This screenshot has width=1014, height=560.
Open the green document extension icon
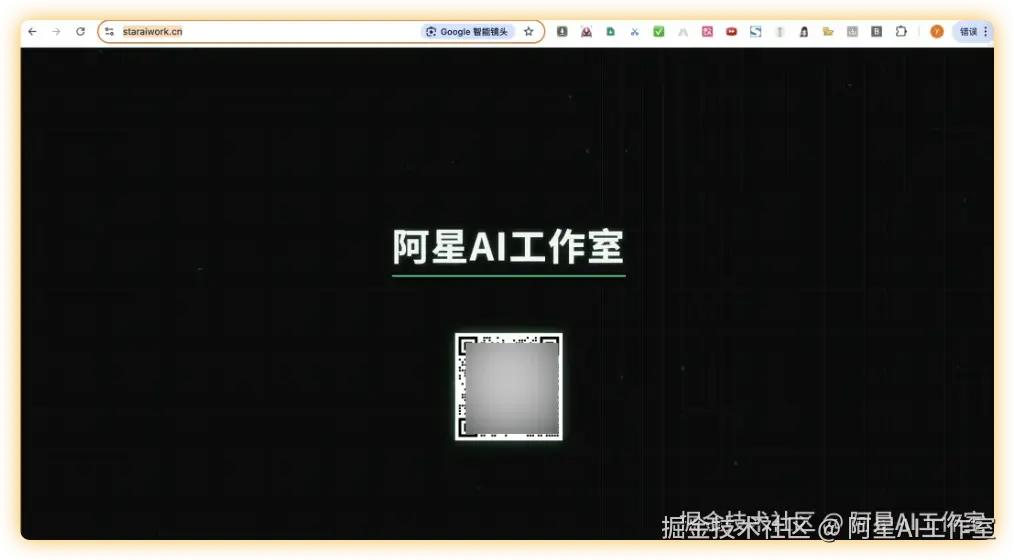coord(610,32)
